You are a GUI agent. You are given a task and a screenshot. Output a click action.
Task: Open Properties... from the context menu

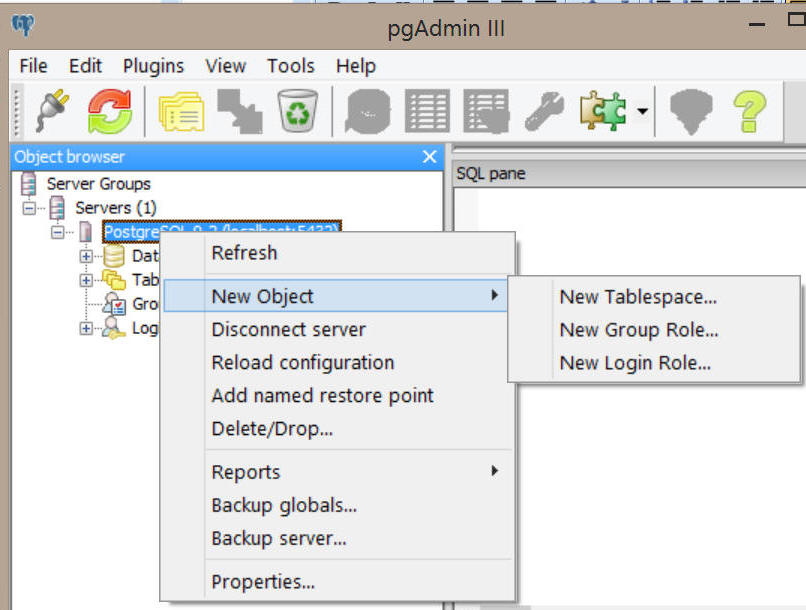(x=338, y=581)
